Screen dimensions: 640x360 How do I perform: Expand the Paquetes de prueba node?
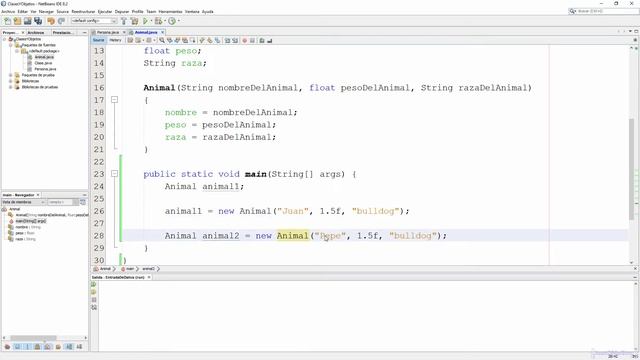pyautogui.click(x=11, y=75)
